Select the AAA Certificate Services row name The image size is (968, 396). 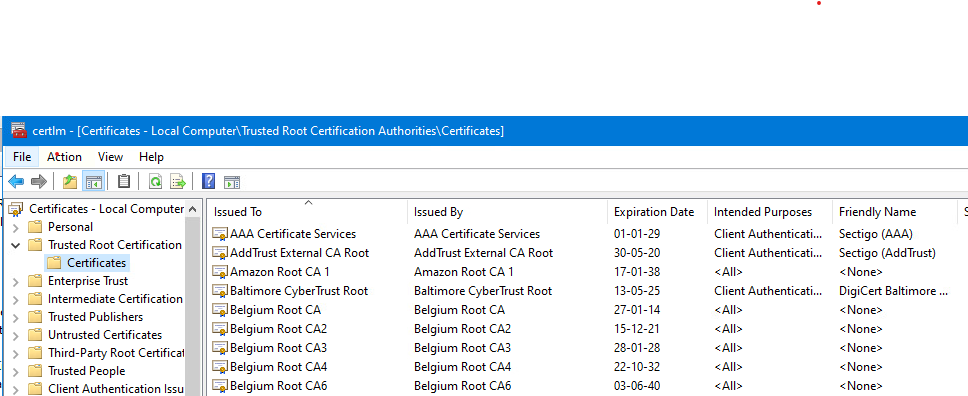(293, 234)
